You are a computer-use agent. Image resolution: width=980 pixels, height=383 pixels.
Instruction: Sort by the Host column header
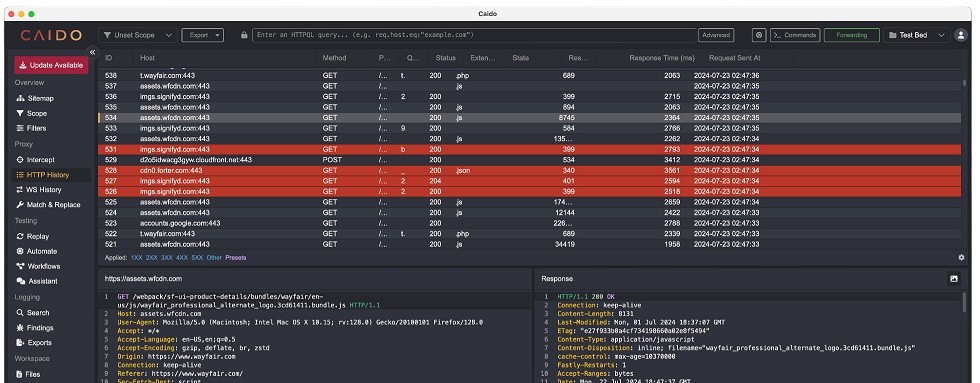pyautogui.click(x=148, y=57)
